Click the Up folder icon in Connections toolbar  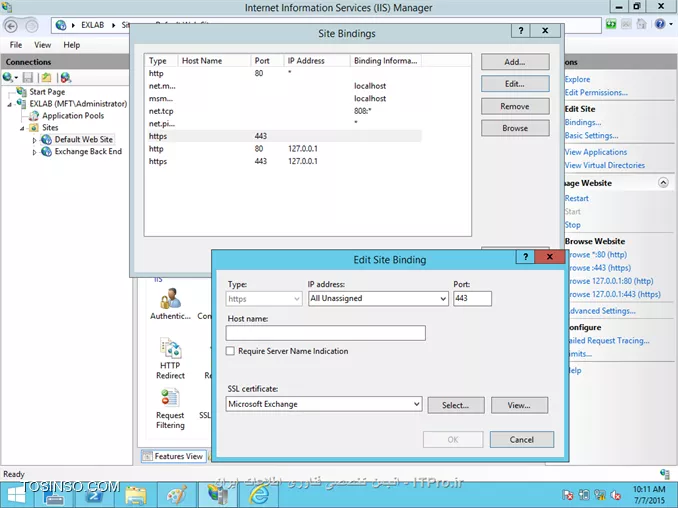[x=46, y=77]
